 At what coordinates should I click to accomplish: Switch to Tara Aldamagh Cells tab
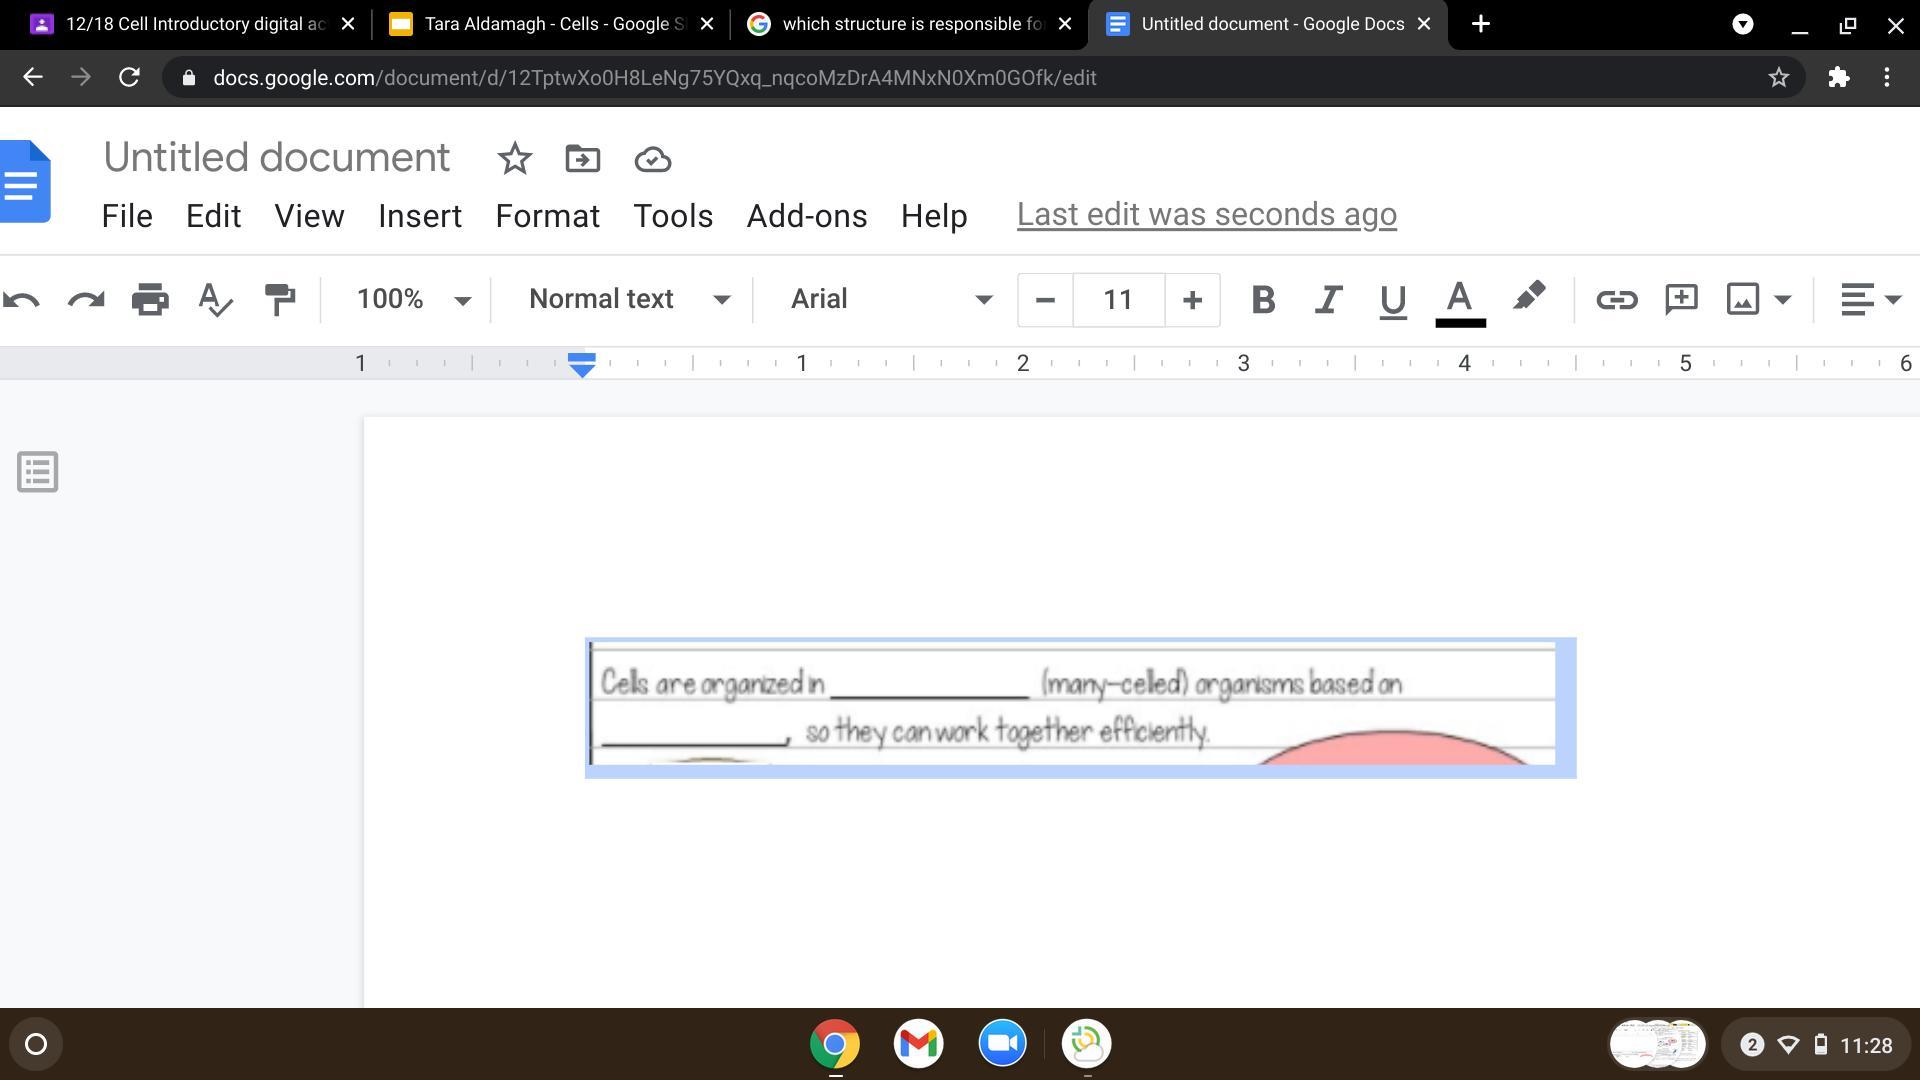550,24
